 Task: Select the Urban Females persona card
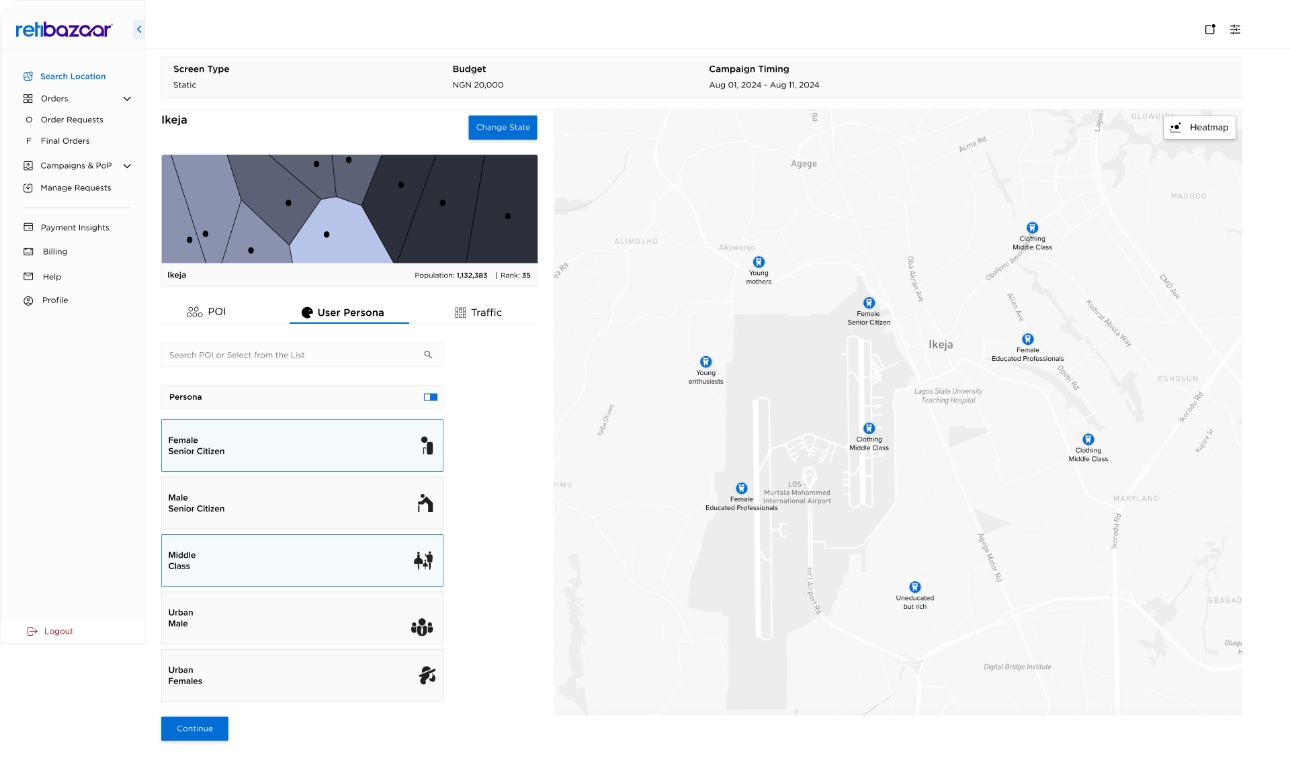(x=302, y=675)
